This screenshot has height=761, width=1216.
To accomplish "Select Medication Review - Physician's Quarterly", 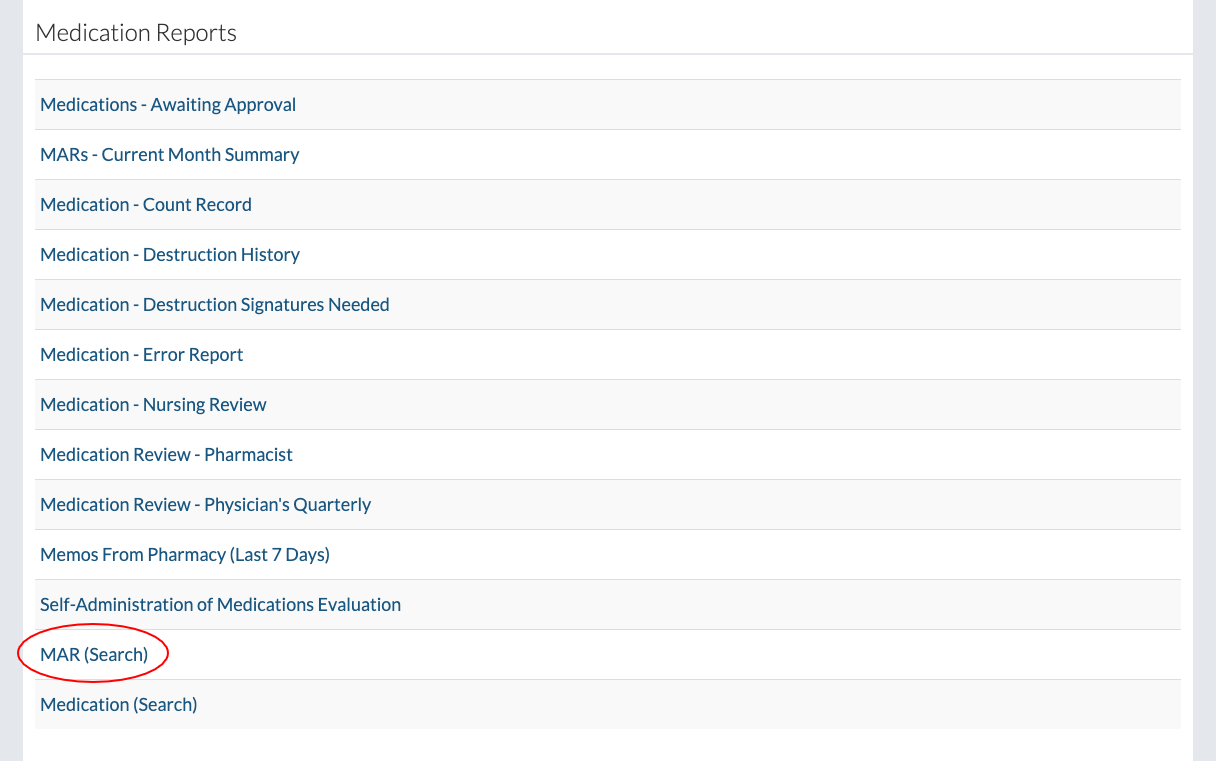I will [205, 505].
